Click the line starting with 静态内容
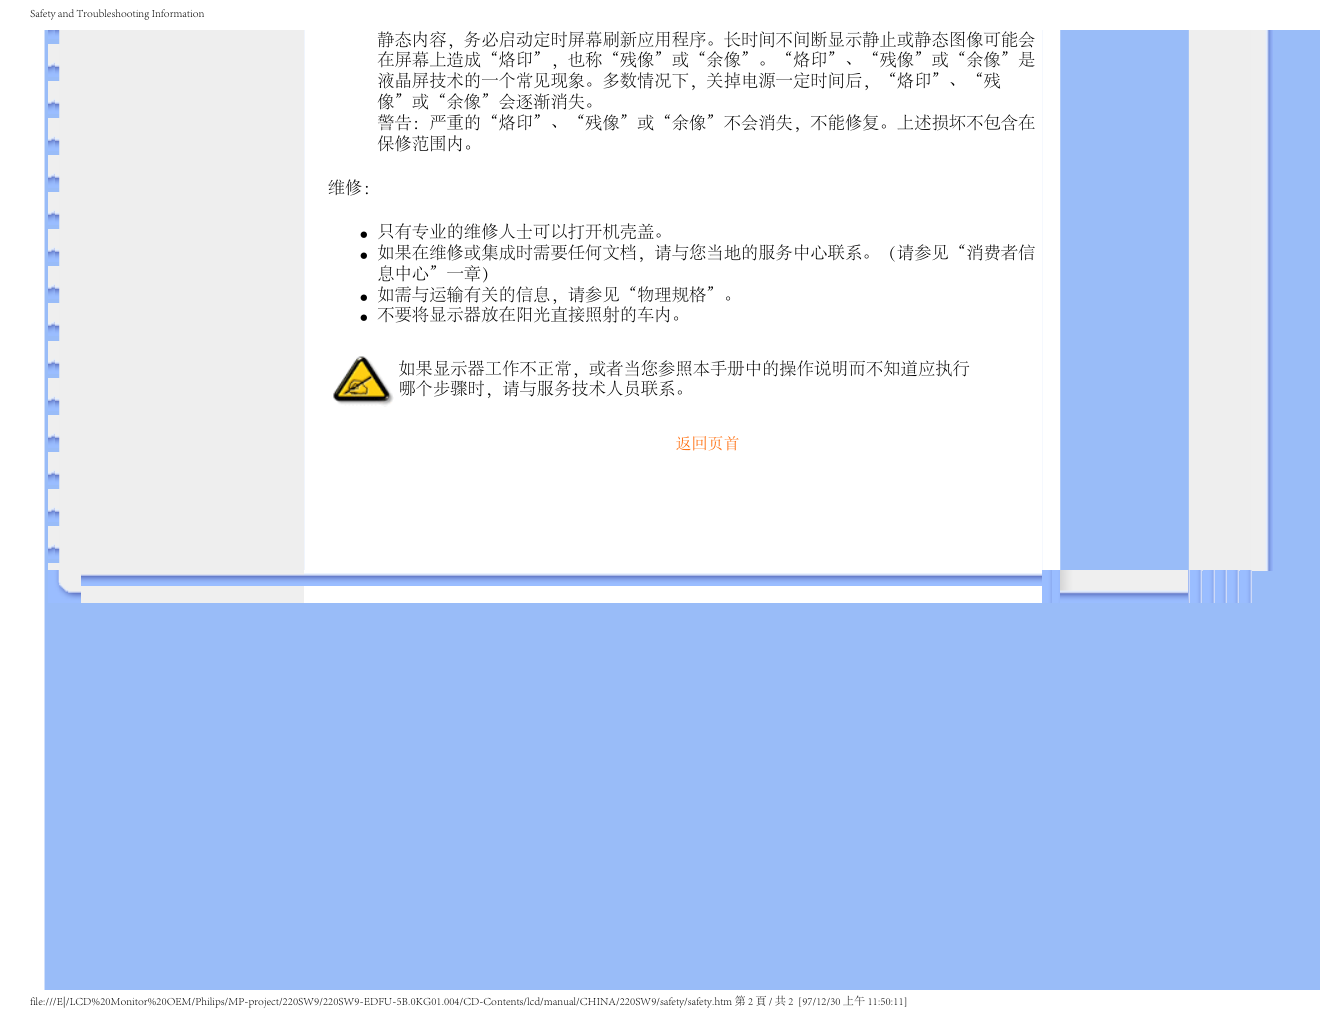The height and width of the screenshot is (1020, 1320). coord(705,40)
